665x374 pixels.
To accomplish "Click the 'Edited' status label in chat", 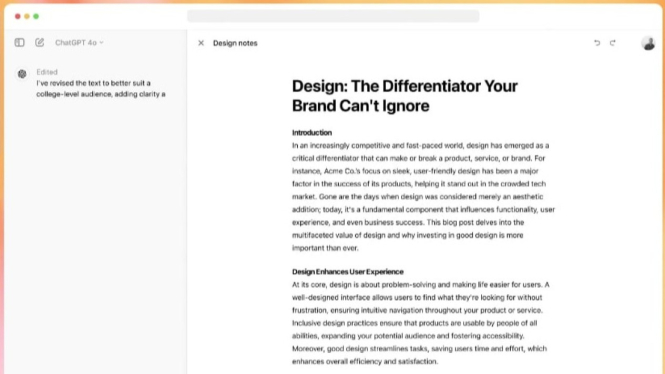I will (x=47, y=72).
